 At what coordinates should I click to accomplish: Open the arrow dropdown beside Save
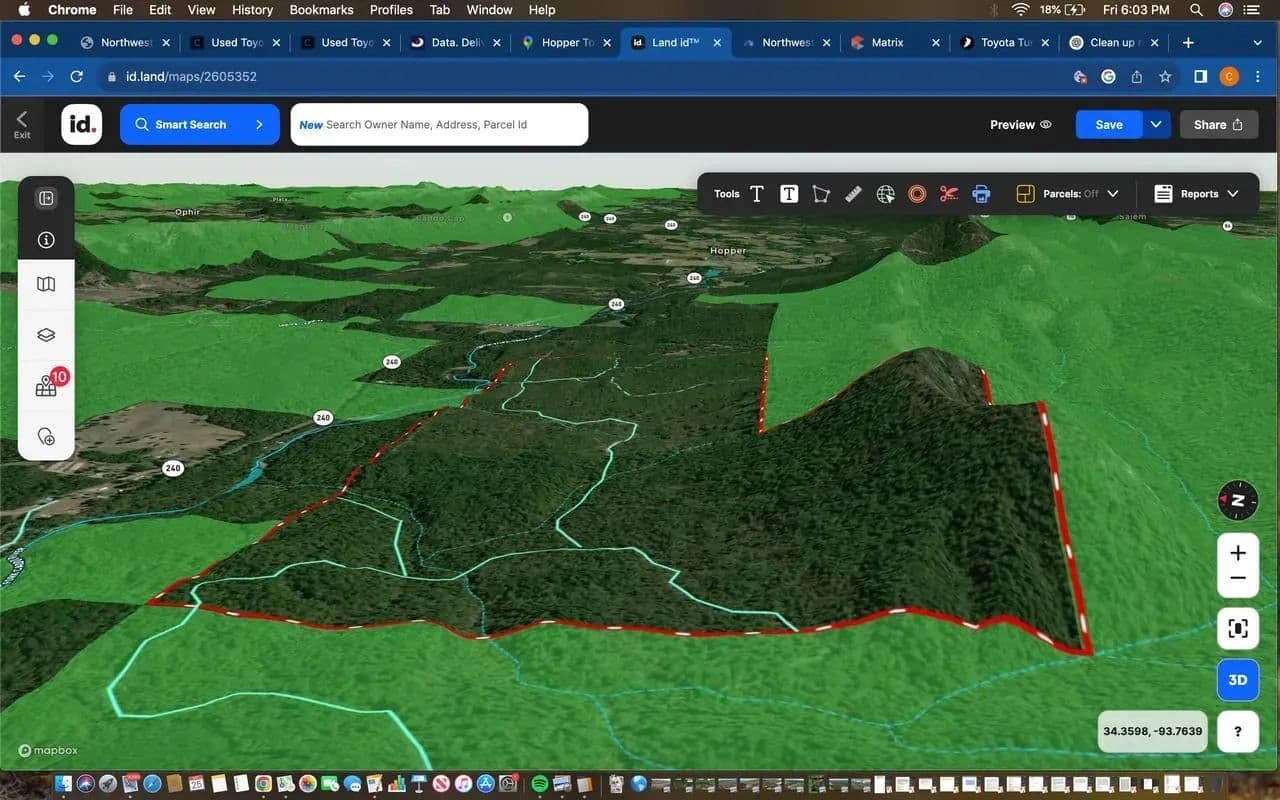(1156, 125)
